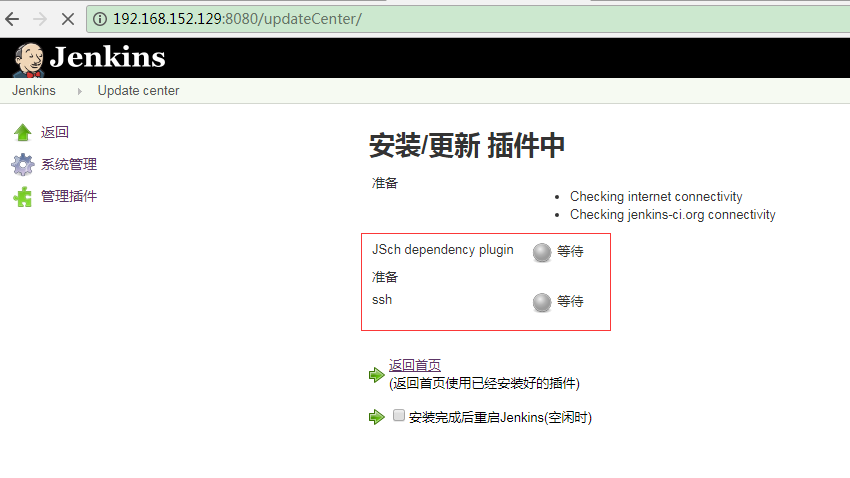Enable 安装完成后重启Jenkins checkbox

click(398, 415)
